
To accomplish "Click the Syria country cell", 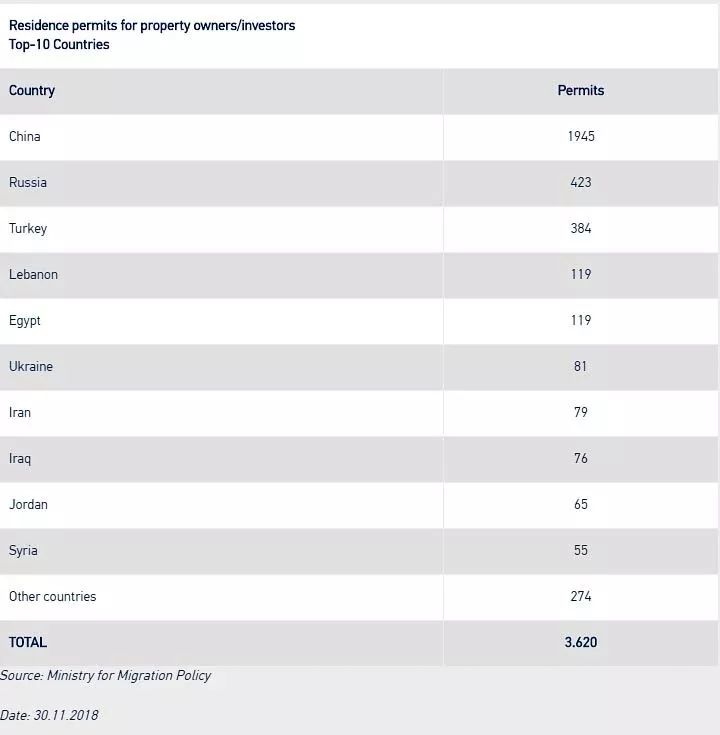I will pyautogui.click(x=25, y=550).
